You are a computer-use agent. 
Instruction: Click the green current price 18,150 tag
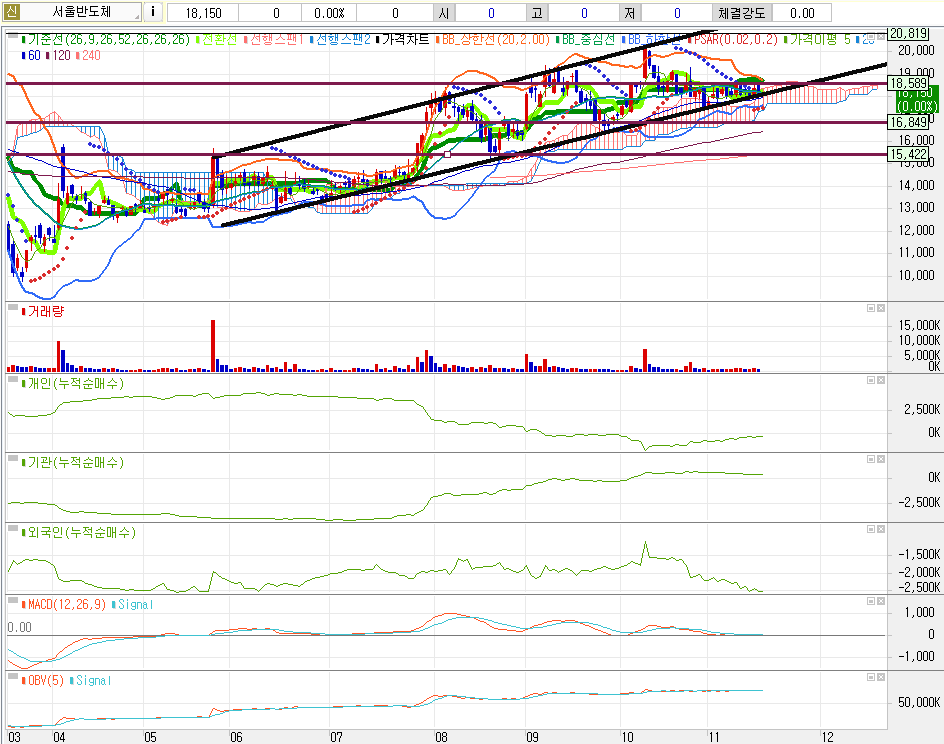pos(916,99)
